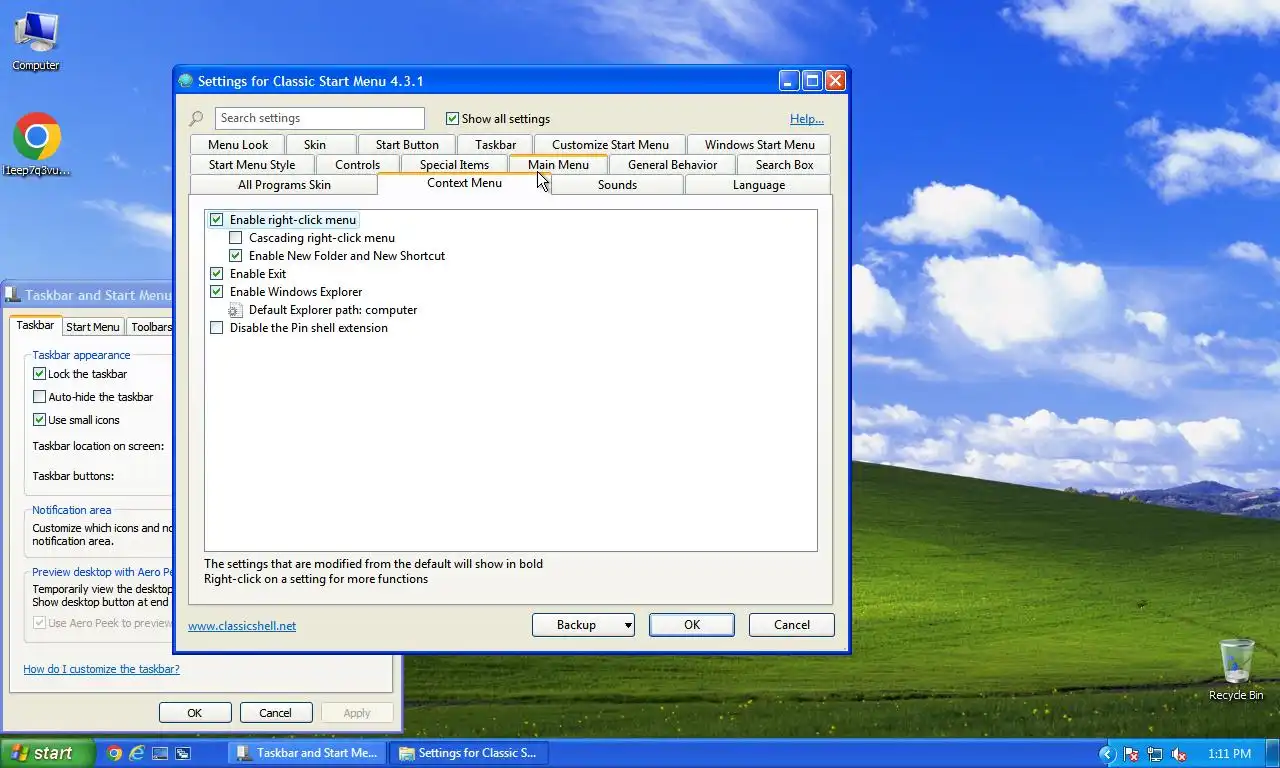The width and height of the screenshot is (1280, 768).
Task: Click Cancel in the Taskbar properties window
Action: (275, 713)
